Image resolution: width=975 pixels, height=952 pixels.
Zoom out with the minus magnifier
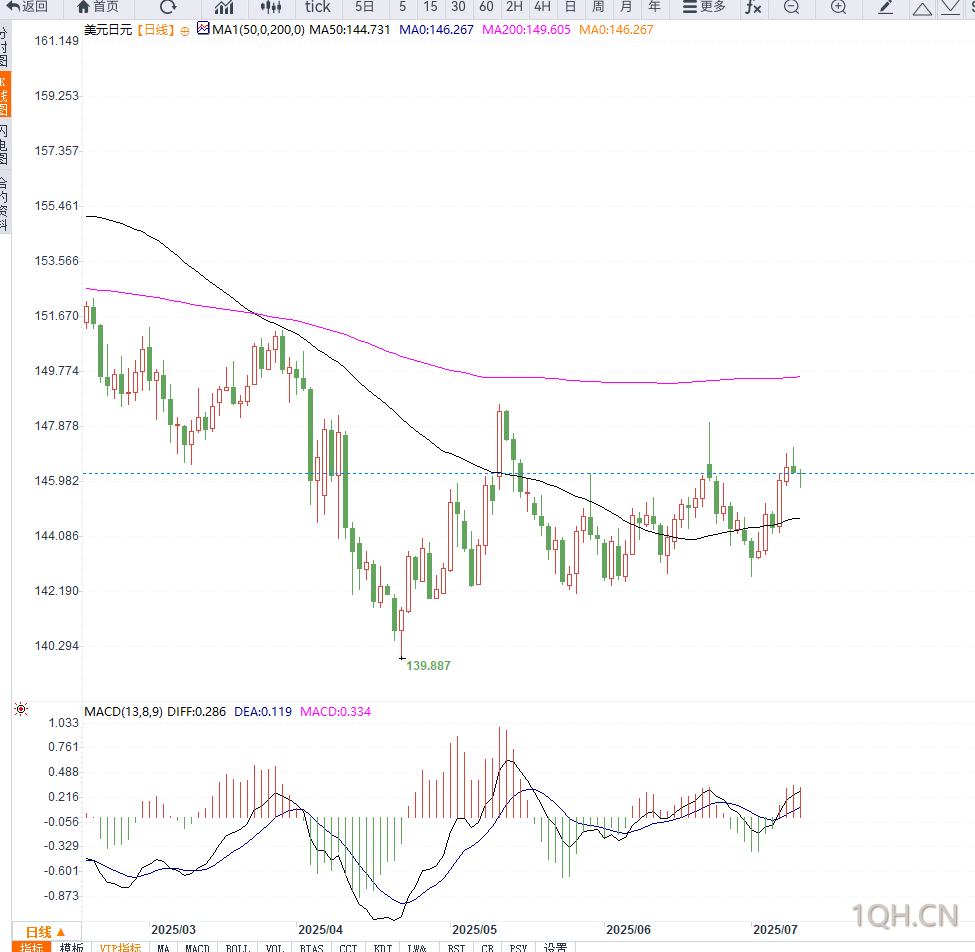pos(791,7)
